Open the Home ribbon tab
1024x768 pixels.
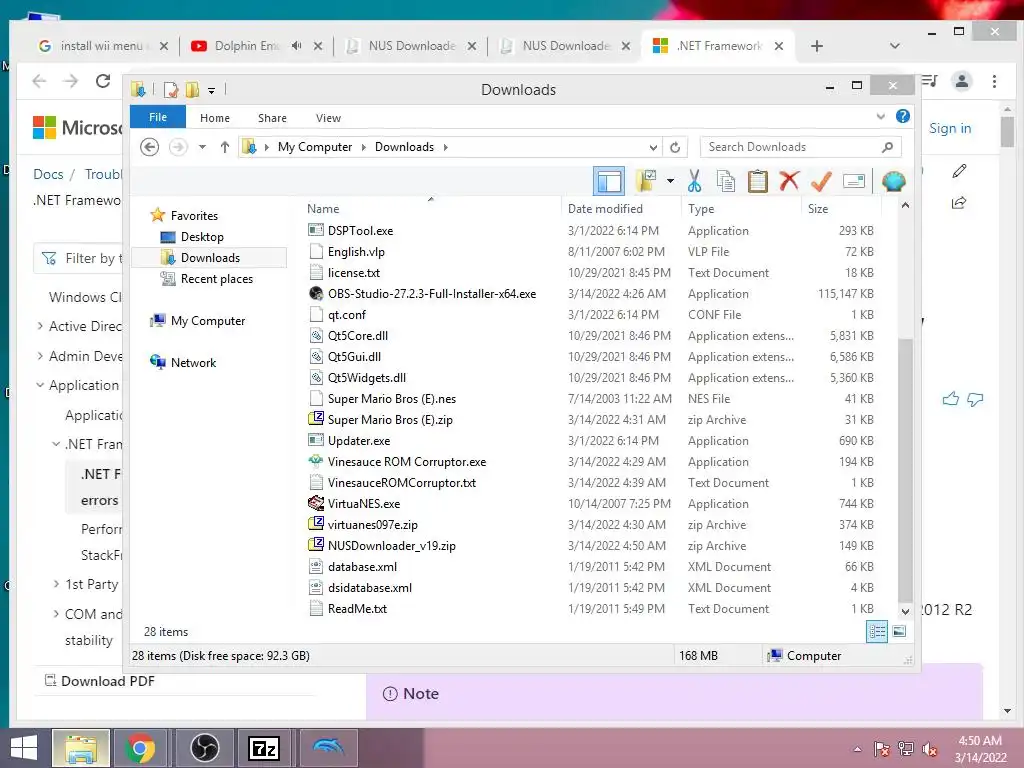click(215, 118)
